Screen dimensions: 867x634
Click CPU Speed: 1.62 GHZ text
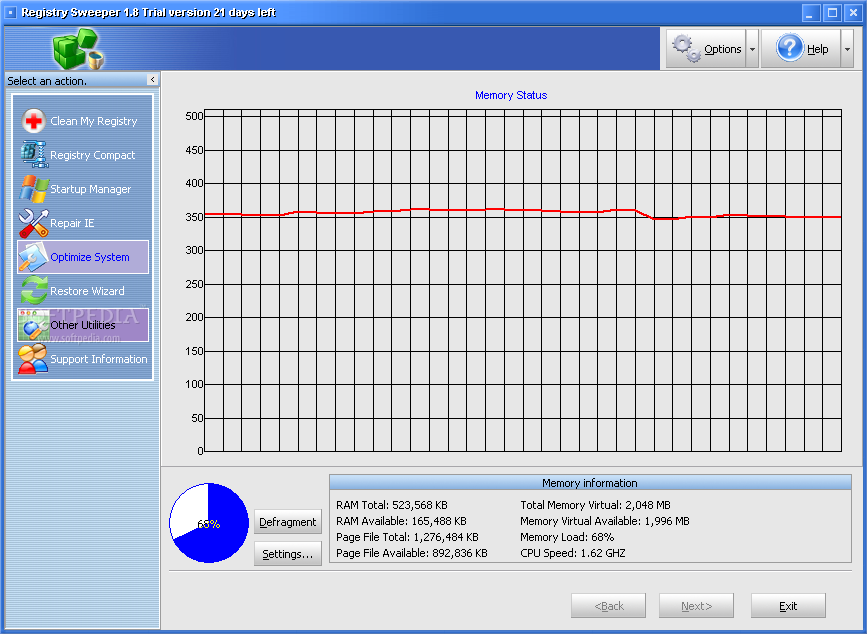[x=572, y=553]
